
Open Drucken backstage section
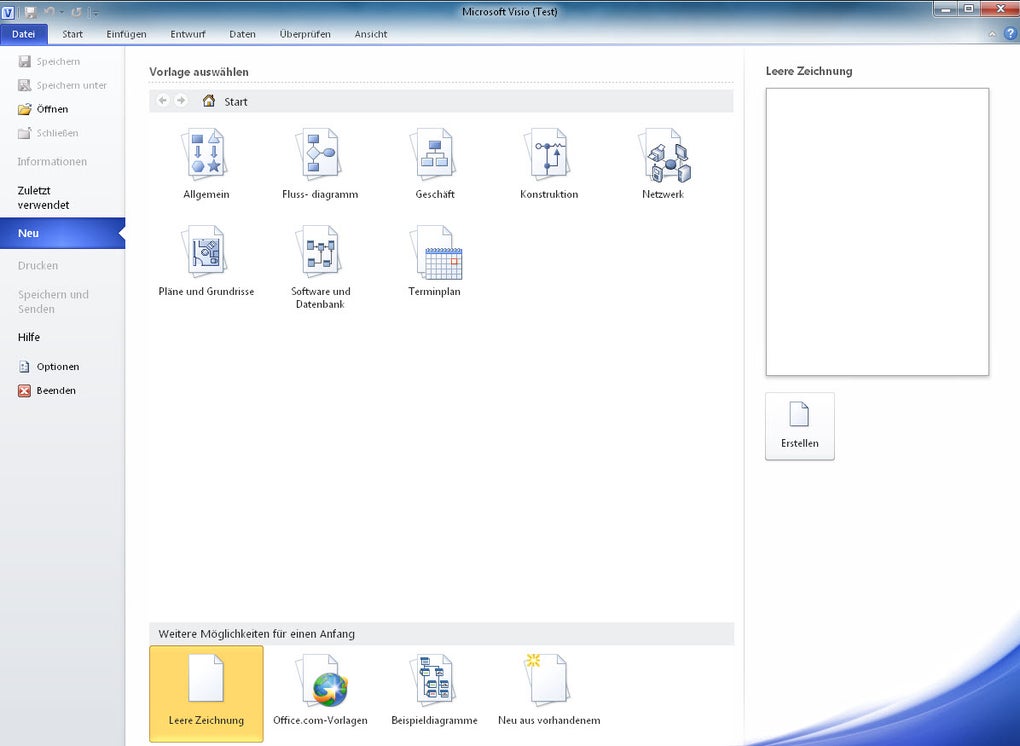(x=38, y=265)
